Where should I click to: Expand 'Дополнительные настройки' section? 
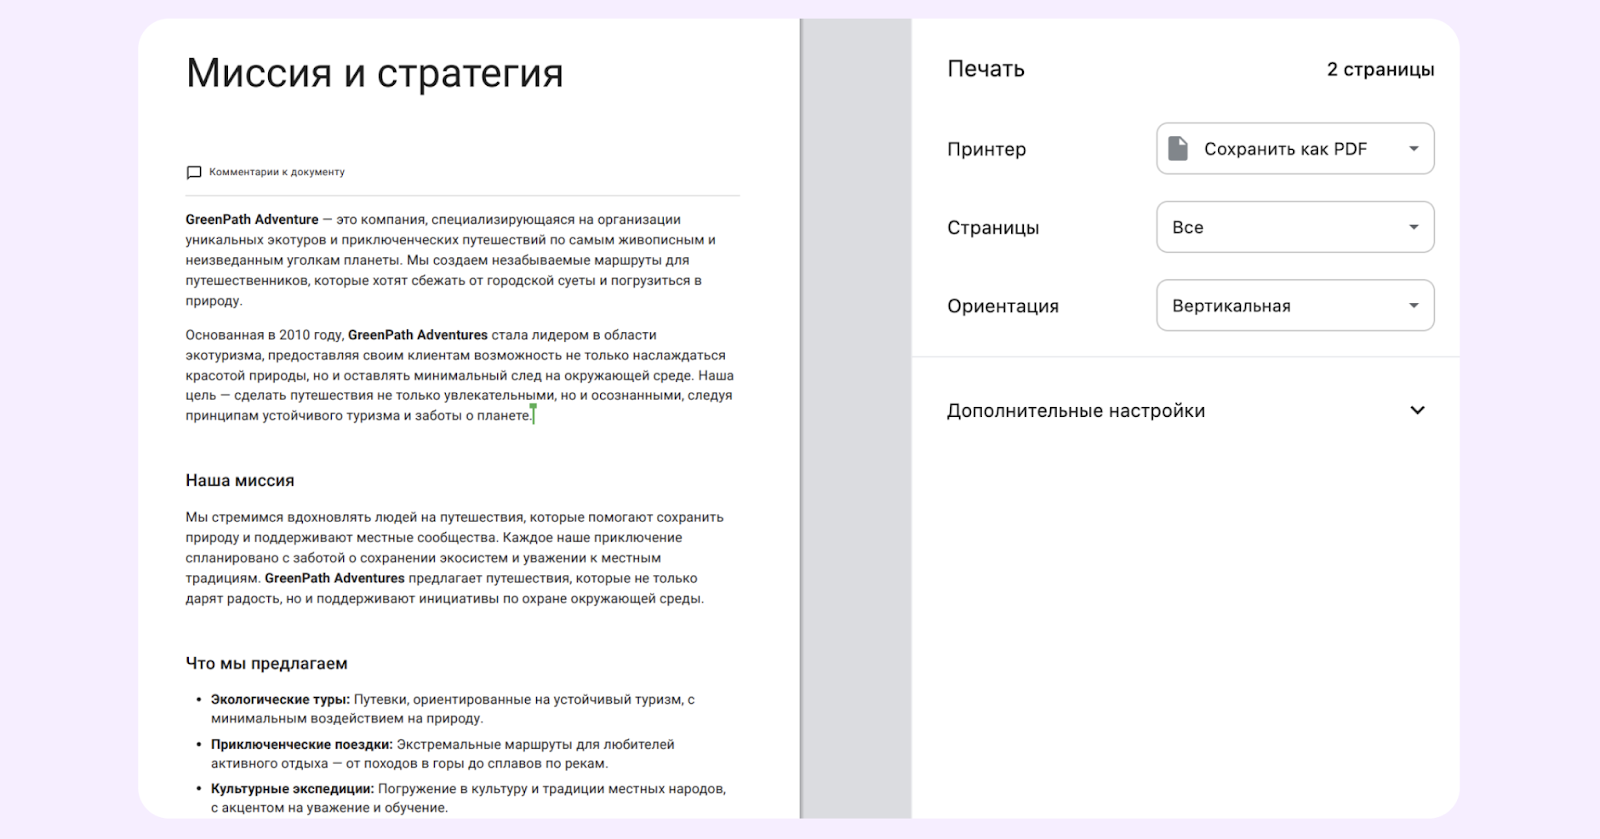point(1185,411)
